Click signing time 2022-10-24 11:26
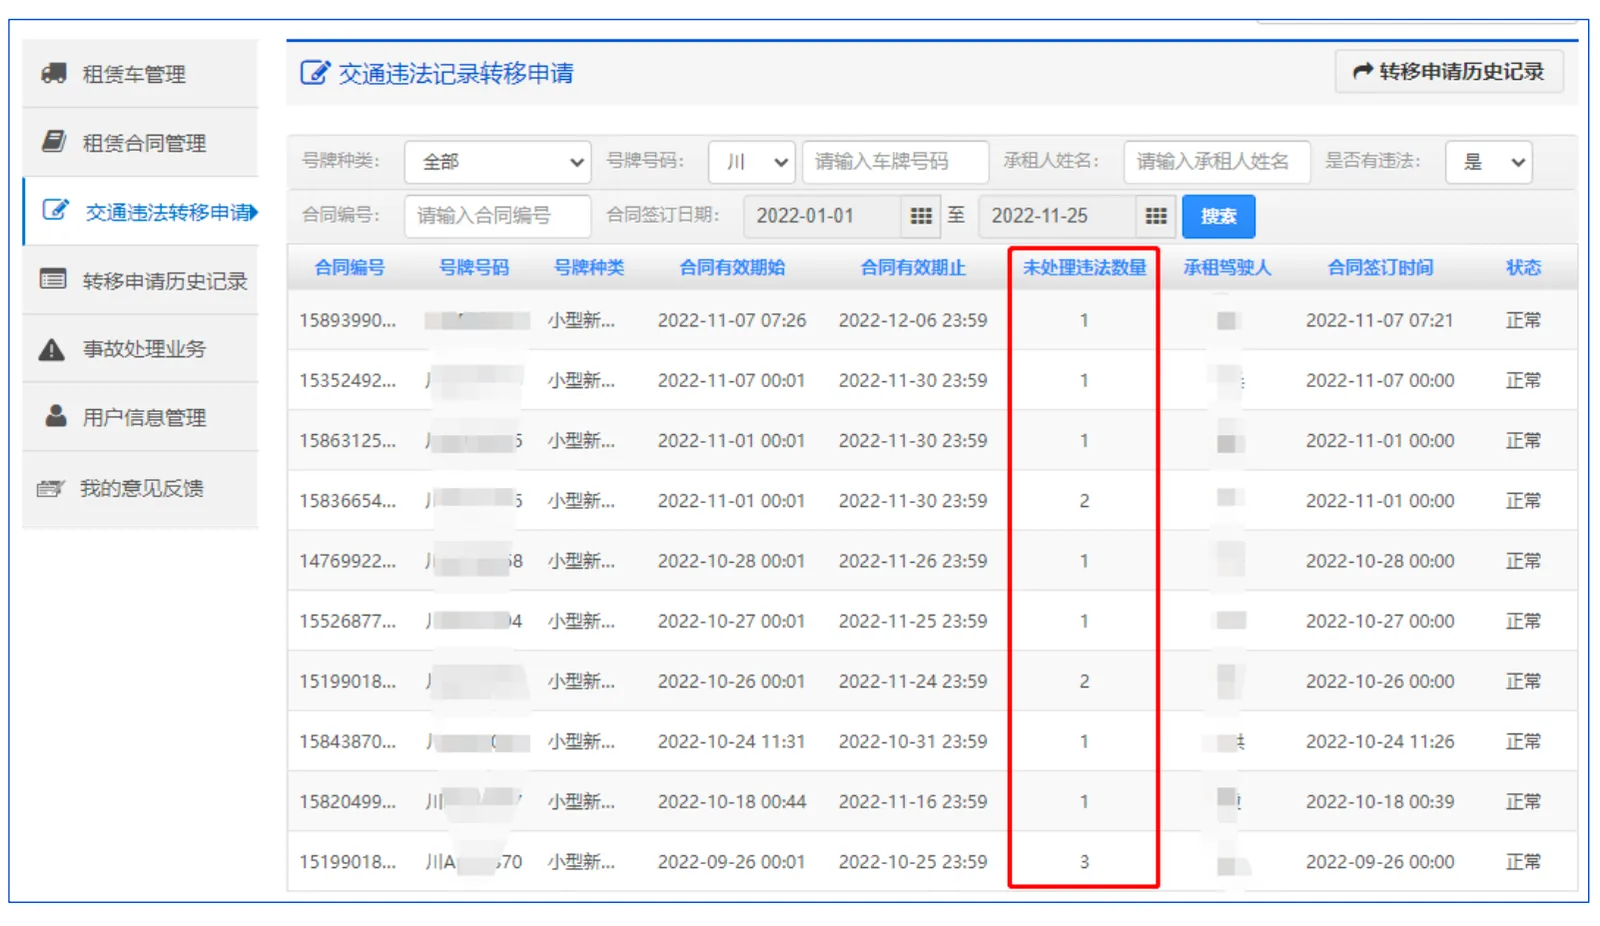 1380,742
